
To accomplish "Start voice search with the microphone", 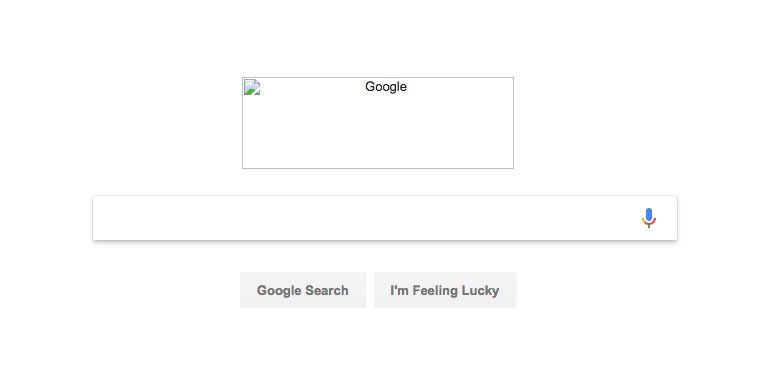I will (649, 218).
